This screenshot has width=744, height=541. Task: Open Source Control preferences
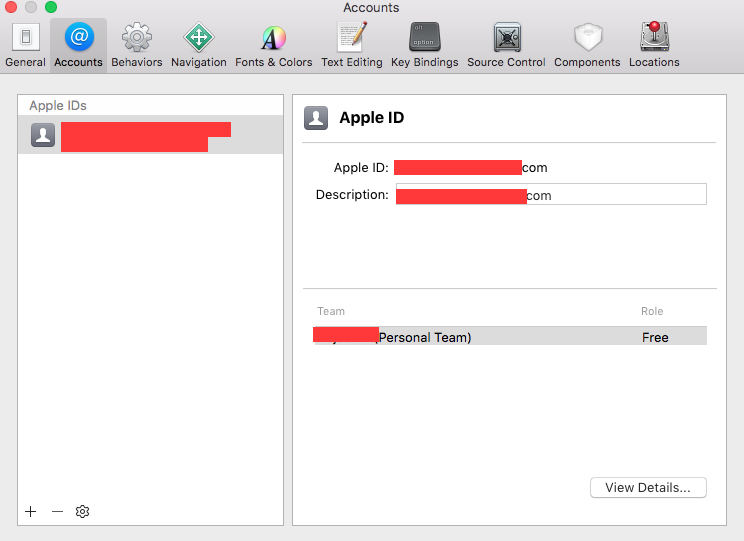tap(506, 46)
